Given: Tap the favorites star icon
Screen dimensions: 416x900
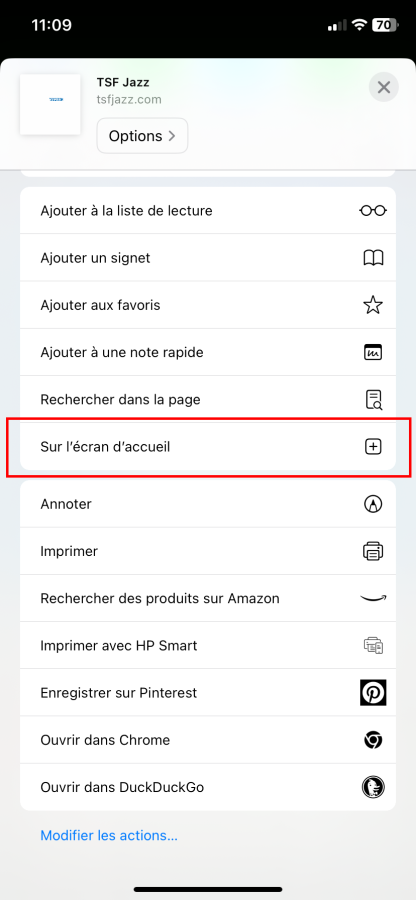Looking at the screenshot, I should tap(373, 305).
